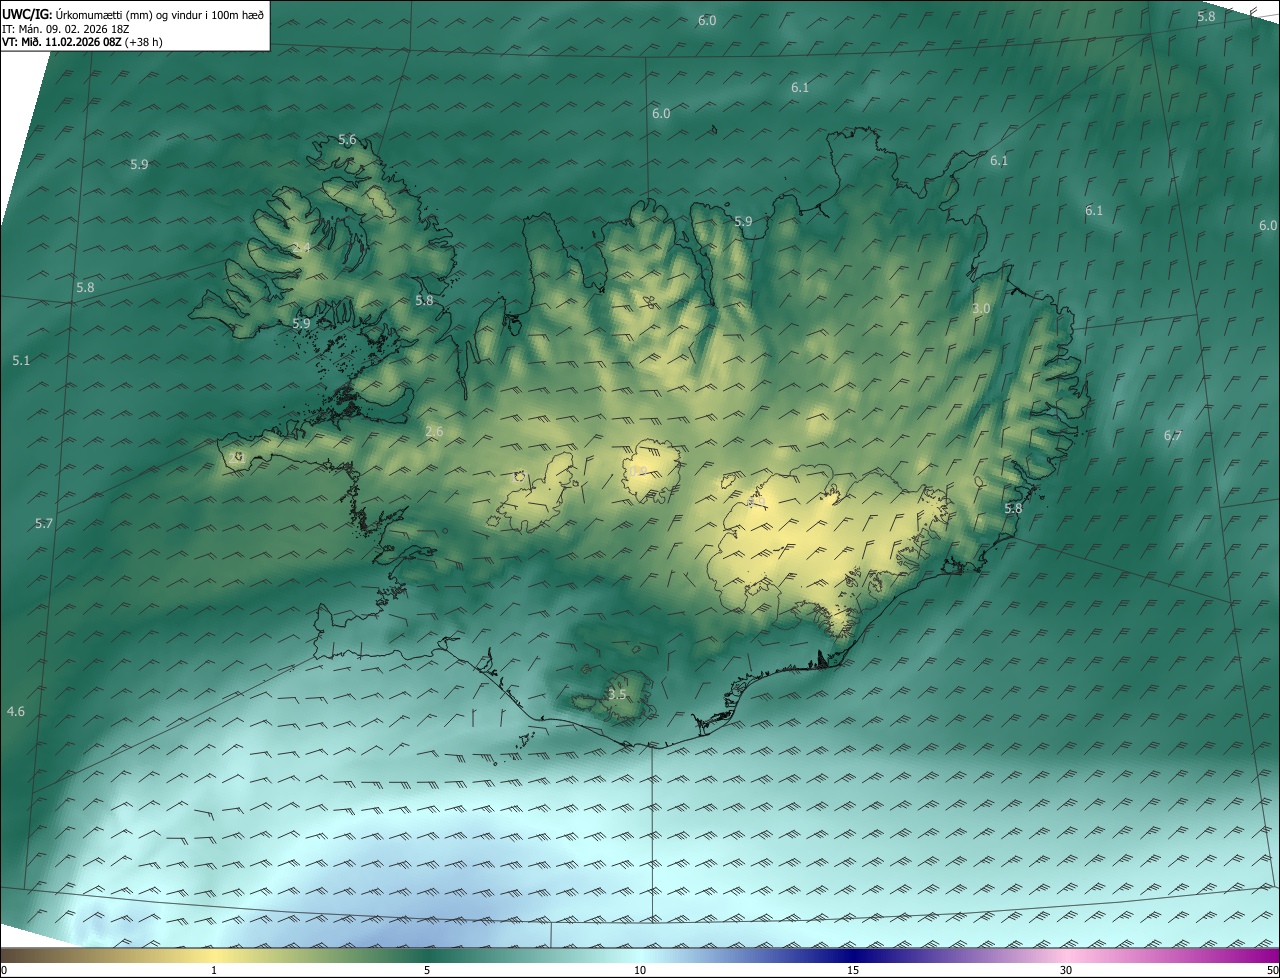Click the "VT: Mið. 11.02.2026 08Z (+38 h)" line

coord(83,42)
